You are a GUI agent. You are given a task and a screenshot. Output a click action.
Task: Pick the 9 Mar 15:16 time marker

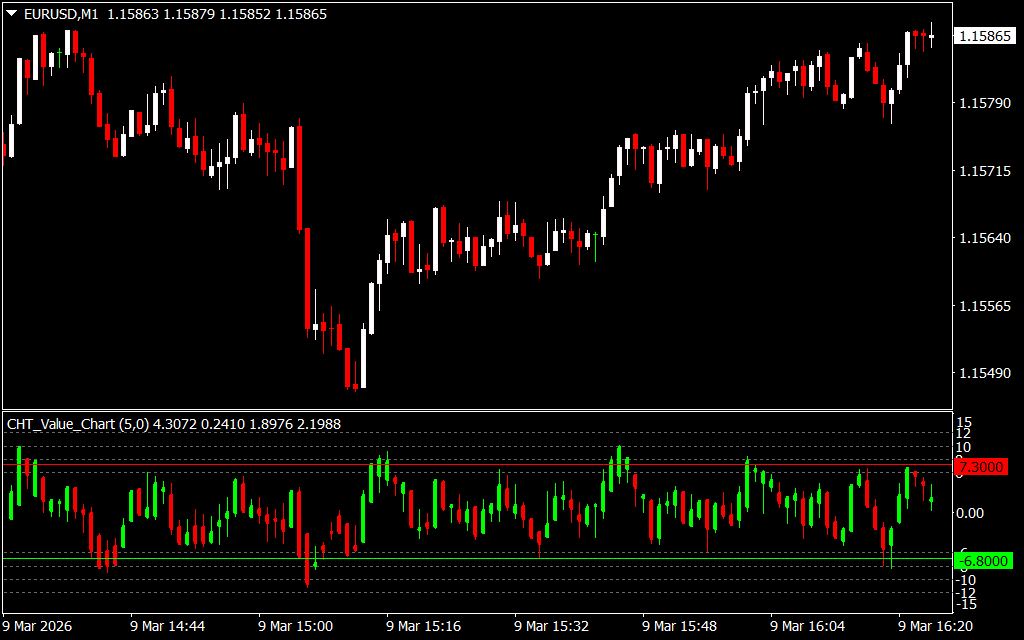[424, 626]
